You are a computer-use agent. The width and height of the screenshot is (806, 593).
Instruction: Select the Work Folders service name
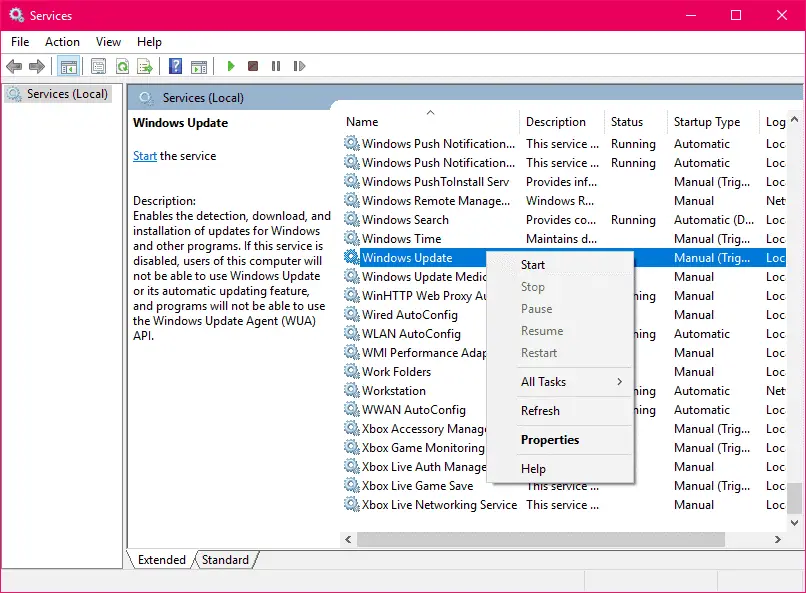click(x=396, y=372)
